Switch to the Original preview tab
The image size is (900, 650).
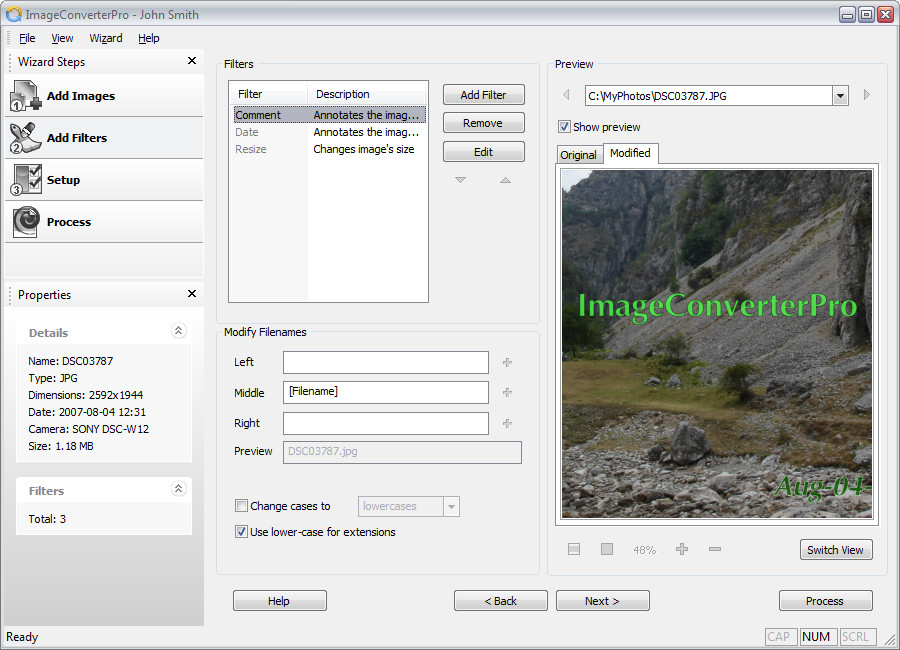(579, 155)
